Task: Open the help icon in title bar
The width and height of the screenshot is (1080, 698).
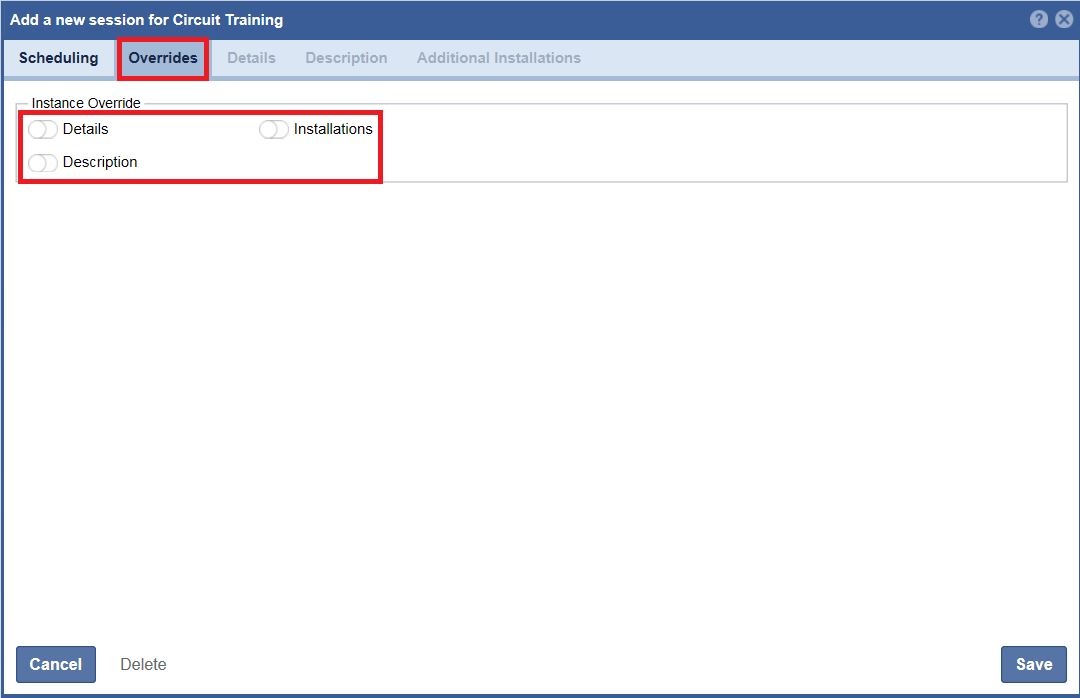Action: (x=1040, y=19)
